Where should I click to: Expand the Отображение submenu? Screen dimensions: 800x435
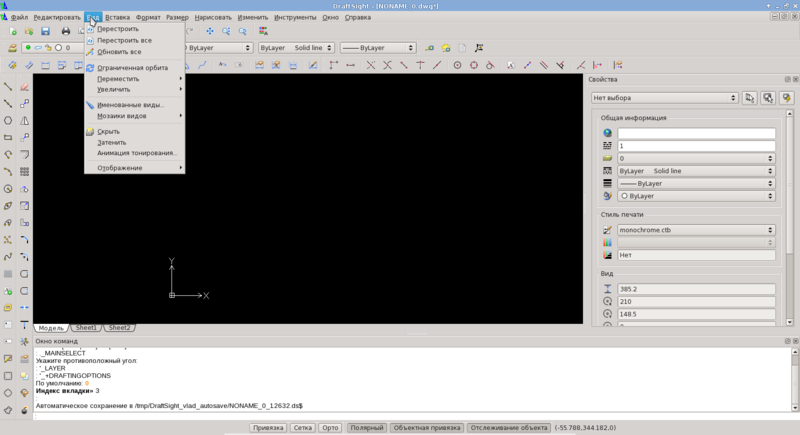point(135,168)
